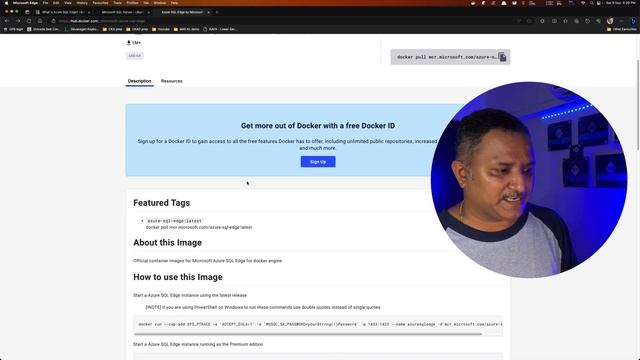Screen dimensions: 640x360
Task: Open the History menu
Action: click(x=82, y=3)
